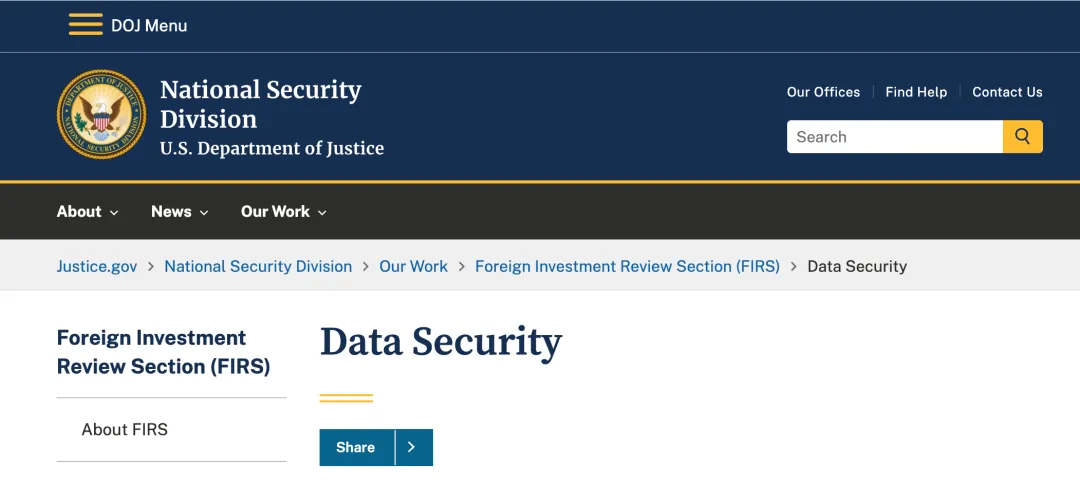1080x482 pixels.
Task: Navigate to Justice.gov breadcrumb
Action: pos(97,266)
